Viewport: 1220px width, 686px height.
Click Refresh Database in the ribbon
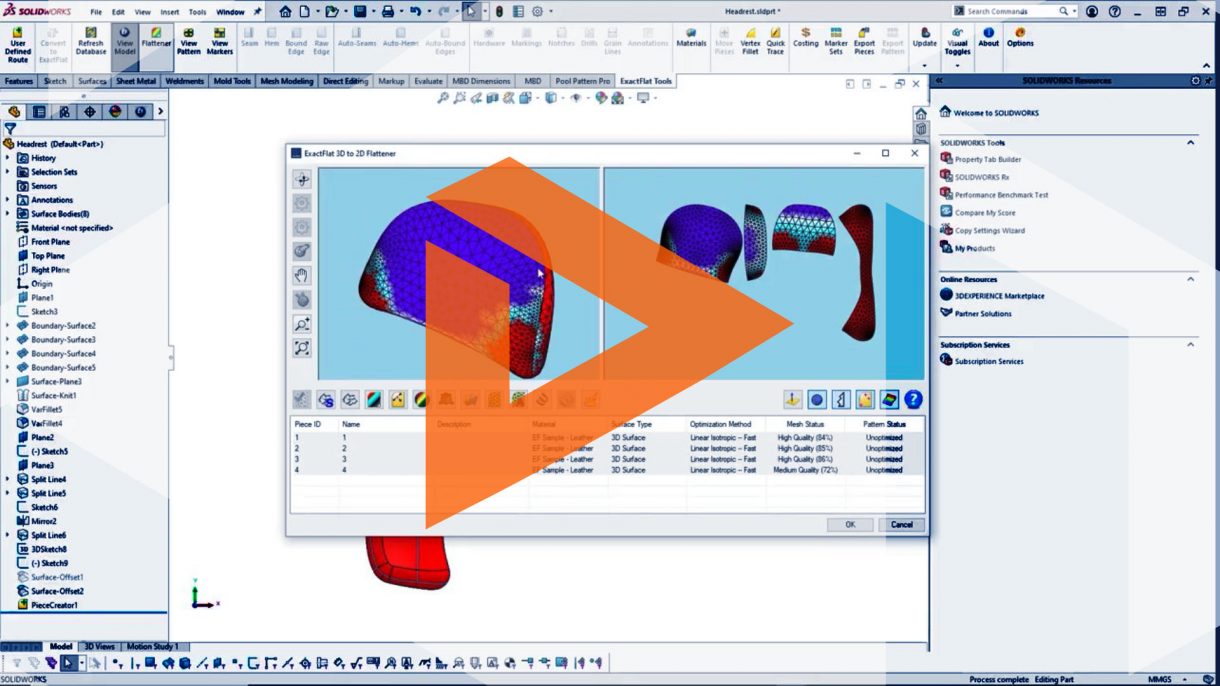click(x=90, y=42)
